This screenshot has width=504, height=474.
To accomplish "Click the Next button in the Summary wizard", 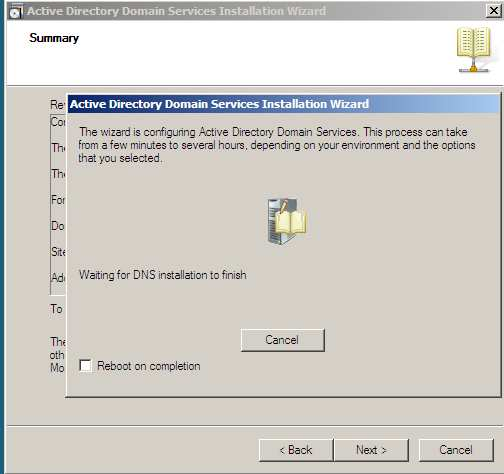I will point(371,450).
